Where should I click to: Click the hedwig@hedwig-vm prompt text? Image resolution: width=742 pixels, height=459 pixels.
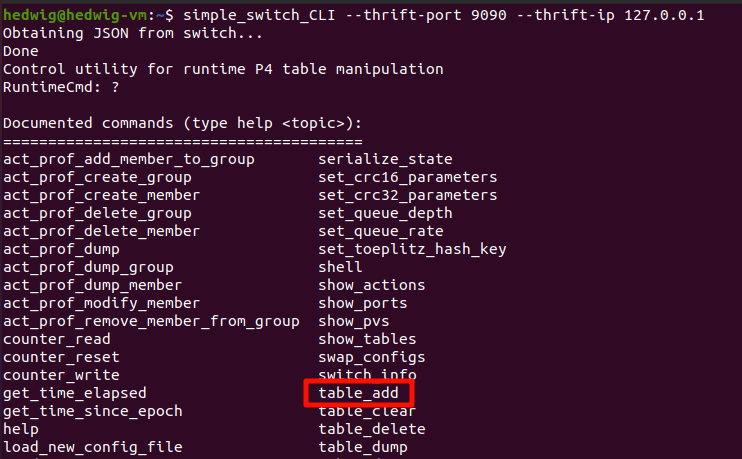pyautogui.click(x=75, y=15)
